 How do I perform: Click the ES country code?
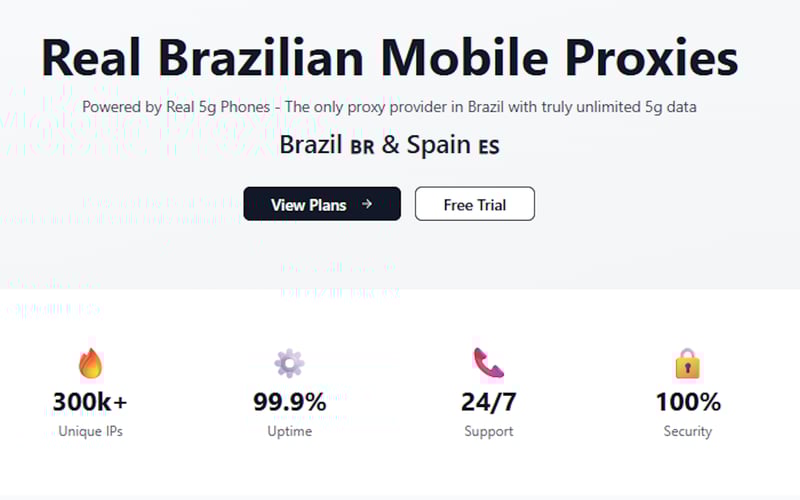pos(489,147)
